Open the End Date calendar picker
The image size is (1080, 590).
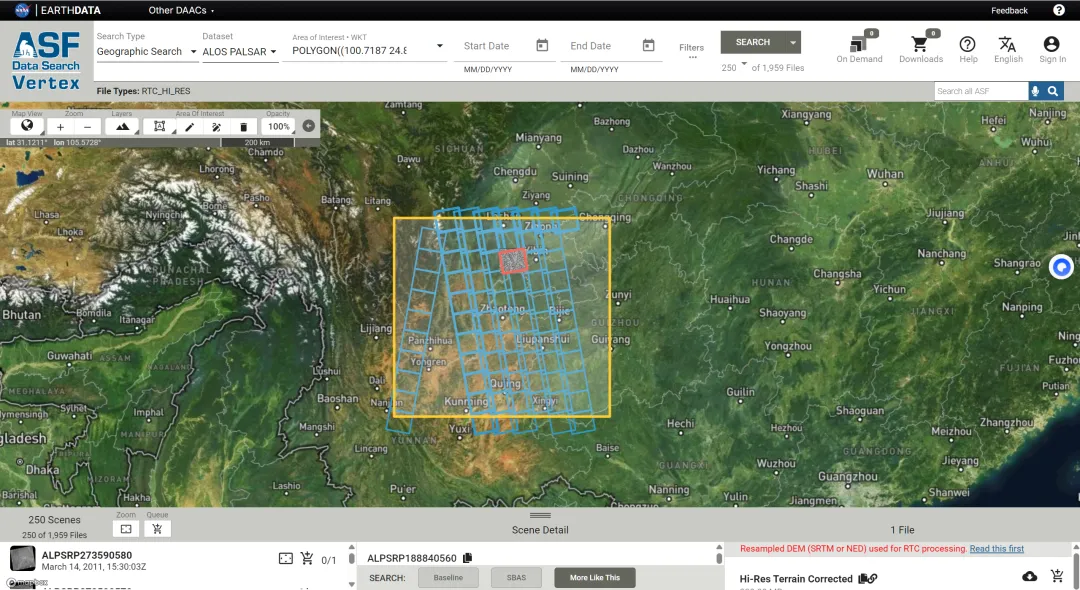pos(648,45)
